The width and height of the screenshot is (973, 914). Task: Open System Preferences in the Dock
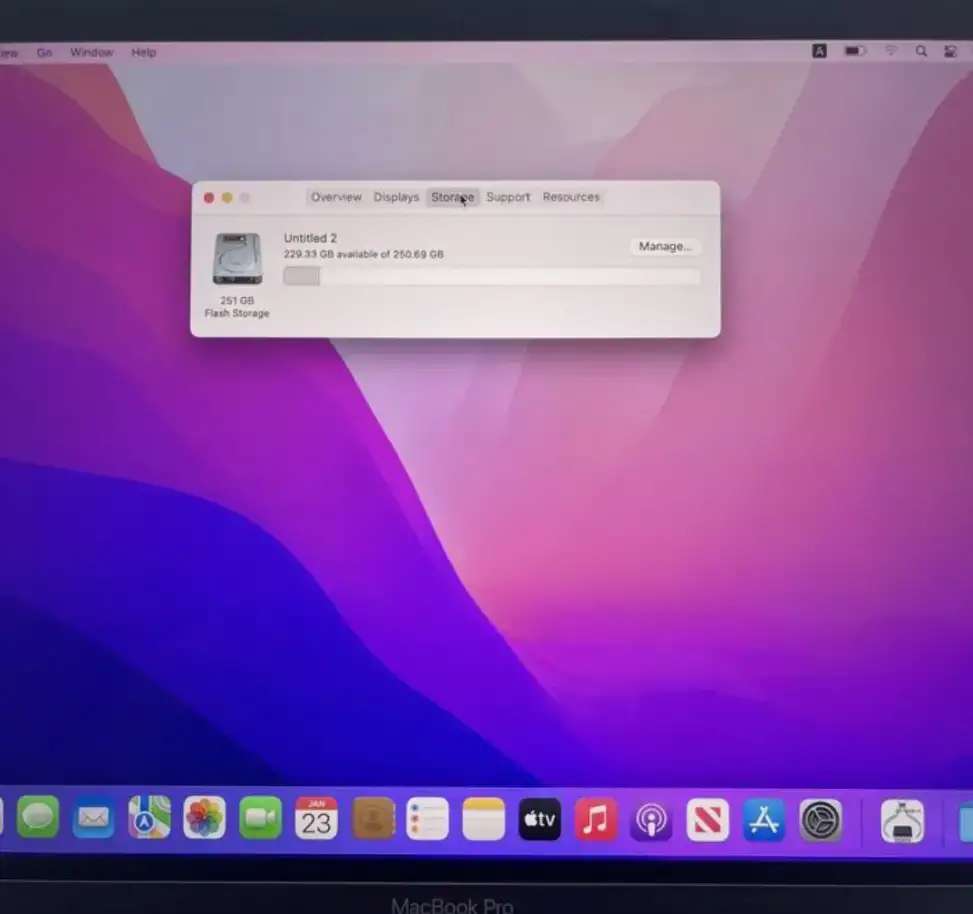tap(820, 821)
